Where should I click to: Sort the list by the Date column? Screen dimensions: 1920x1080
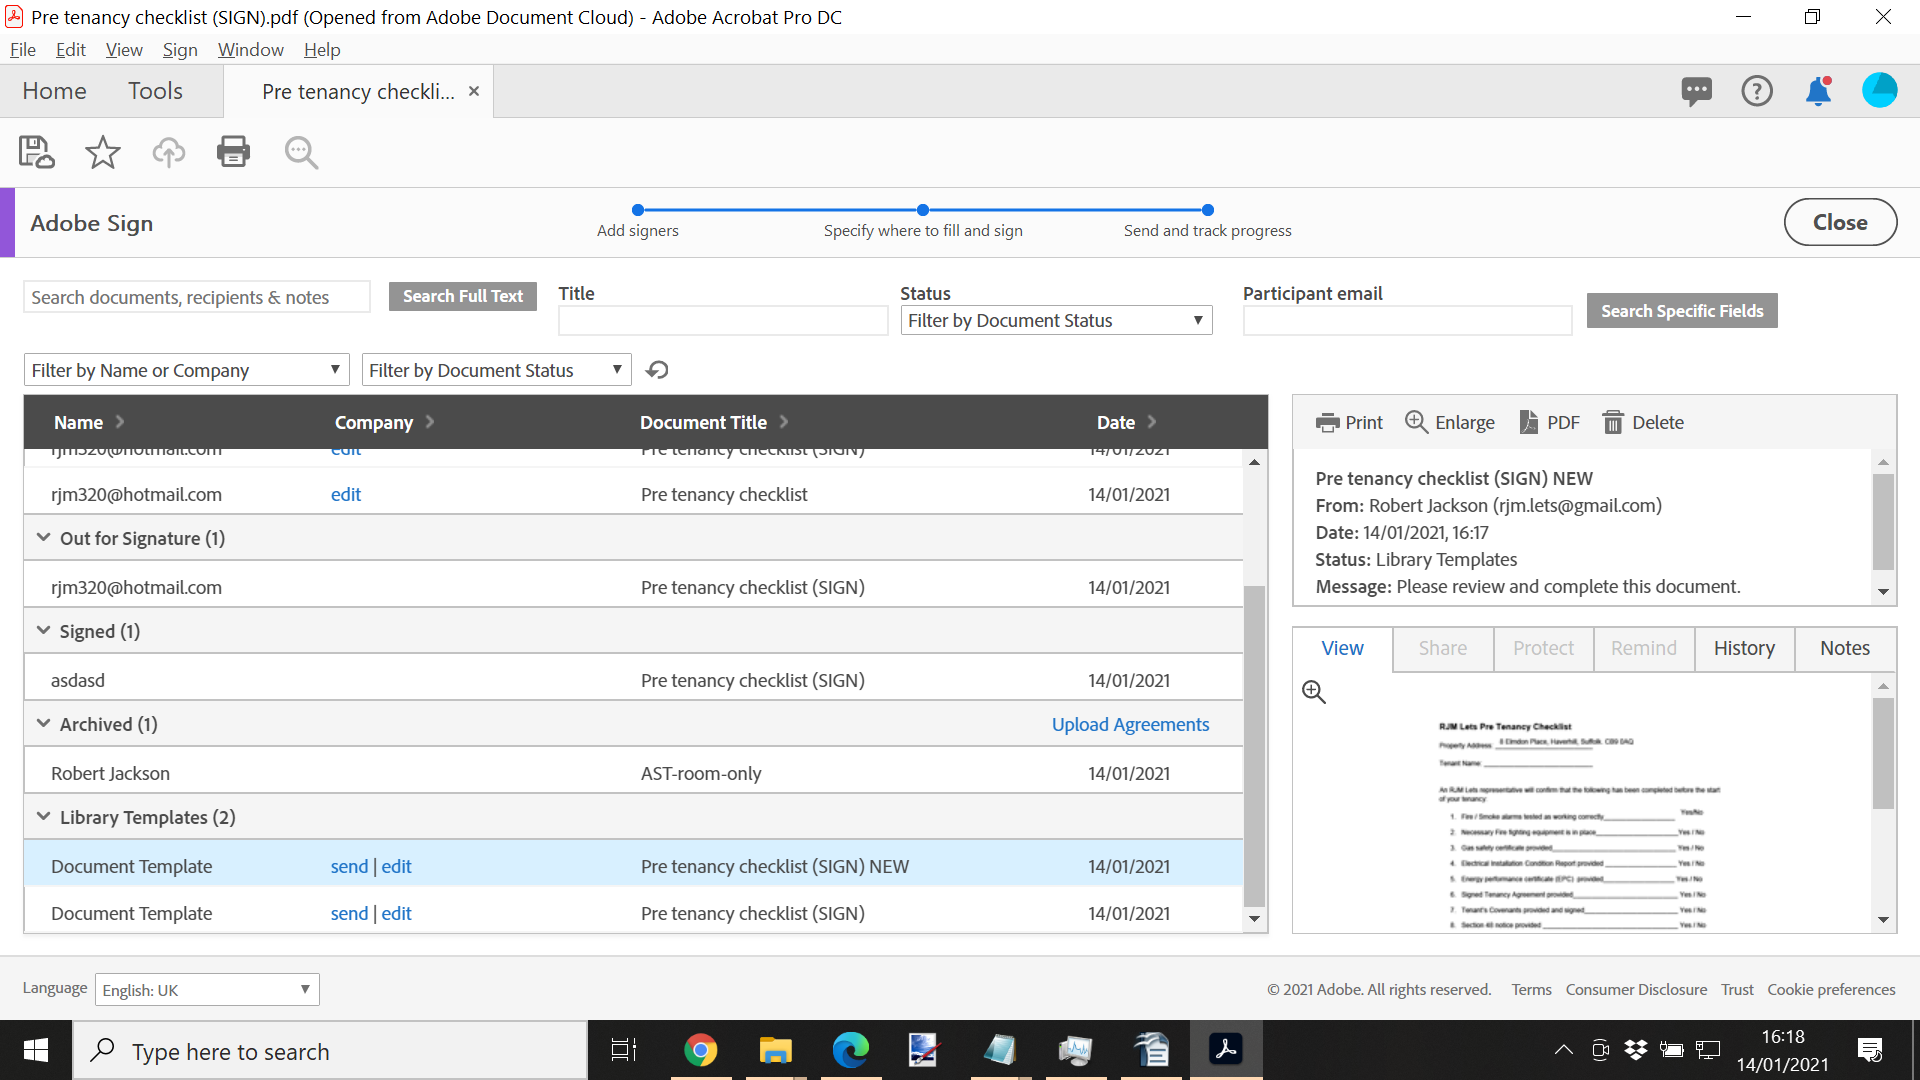[x=1126, y=422]
